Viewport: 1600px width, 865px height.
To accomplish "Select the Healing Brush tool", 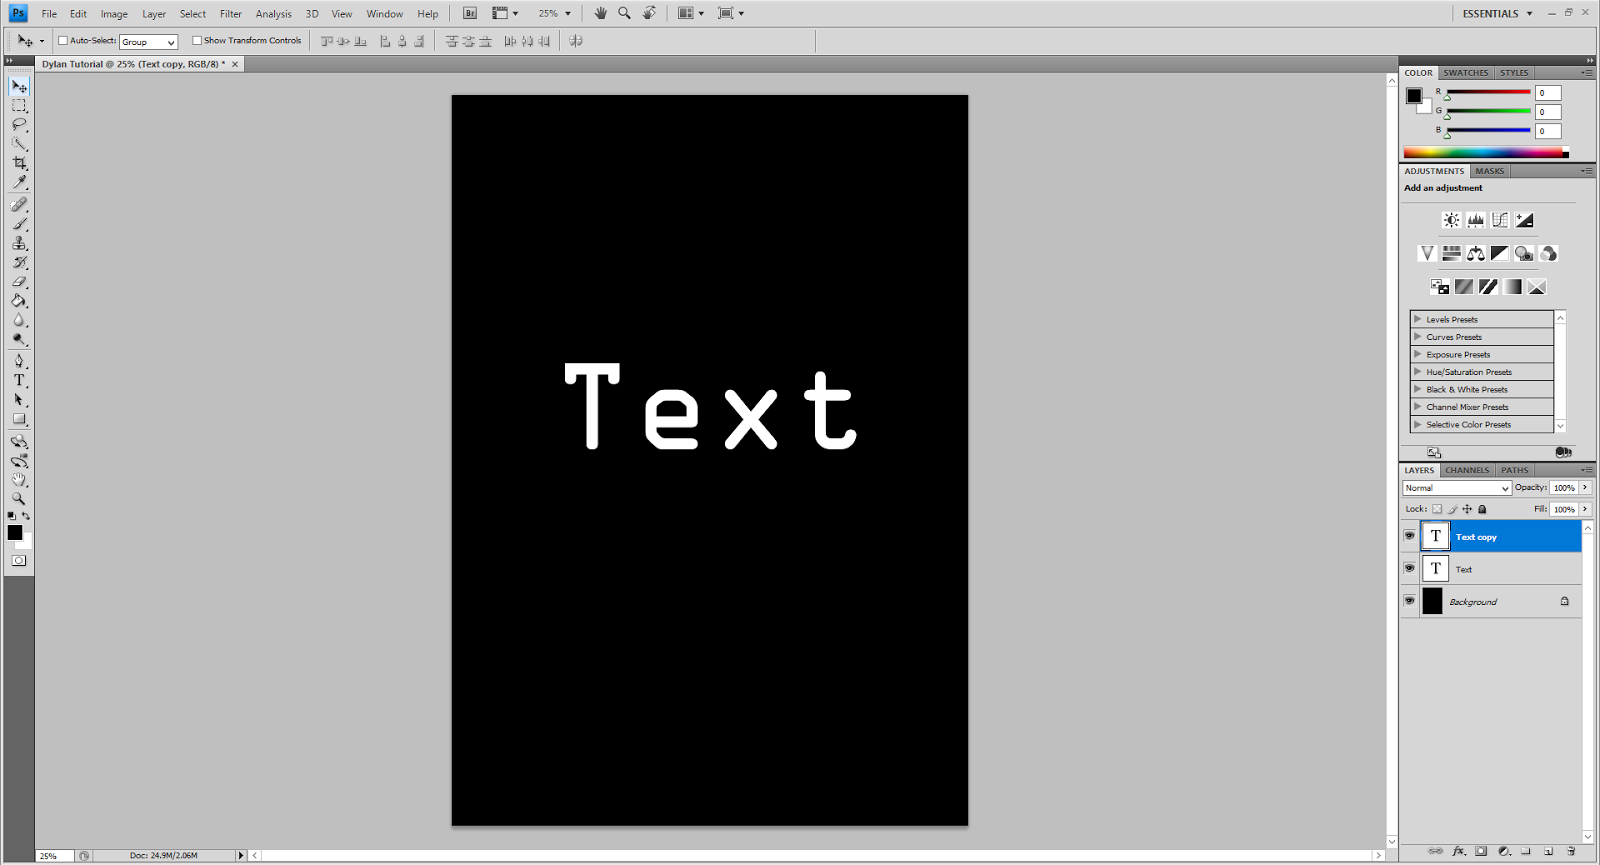I will [x=19, y=204].
